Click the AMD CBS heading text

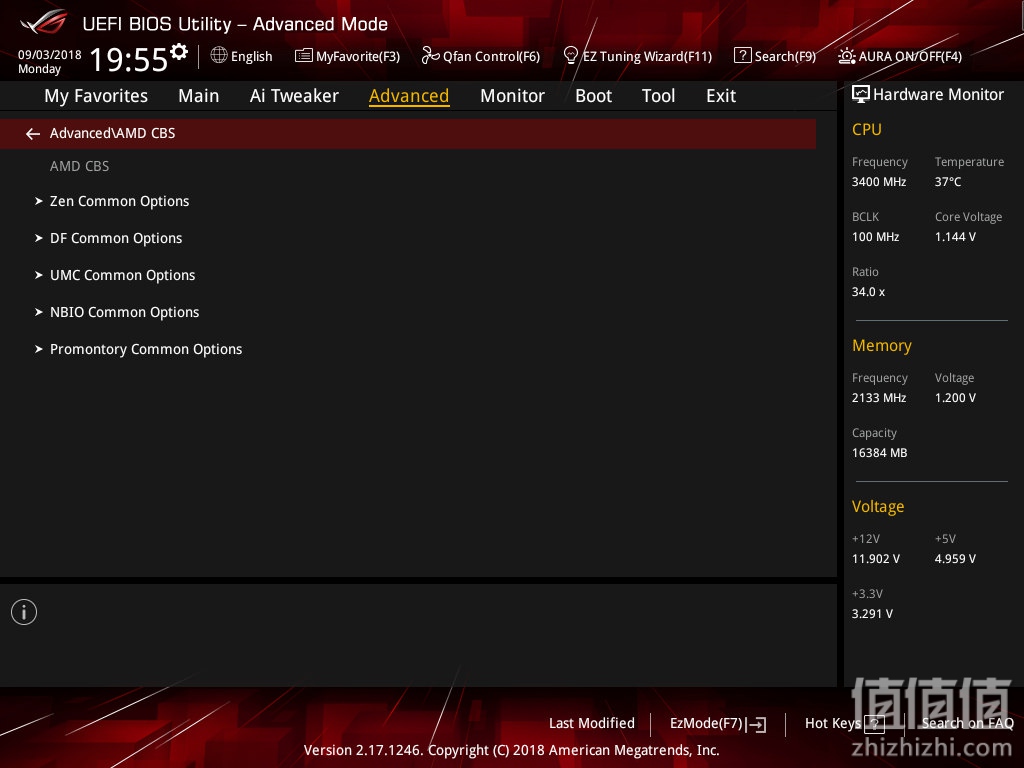coord(80,167)
